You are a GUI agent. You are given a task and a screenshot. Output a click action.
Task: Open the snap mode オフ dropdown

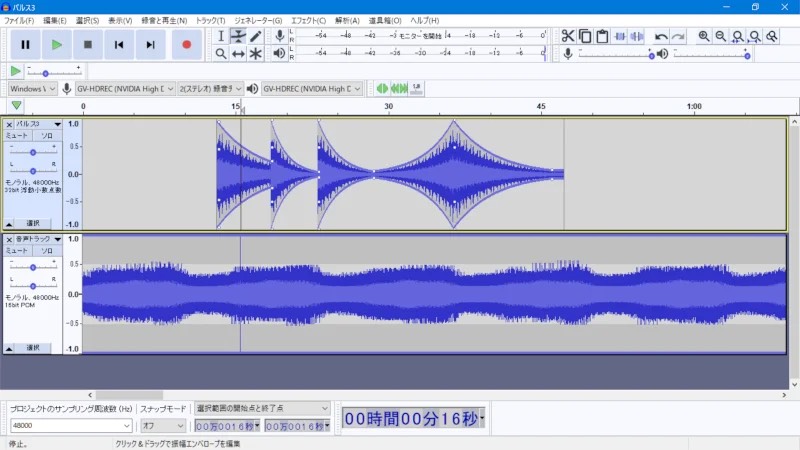tap(163, 426)
